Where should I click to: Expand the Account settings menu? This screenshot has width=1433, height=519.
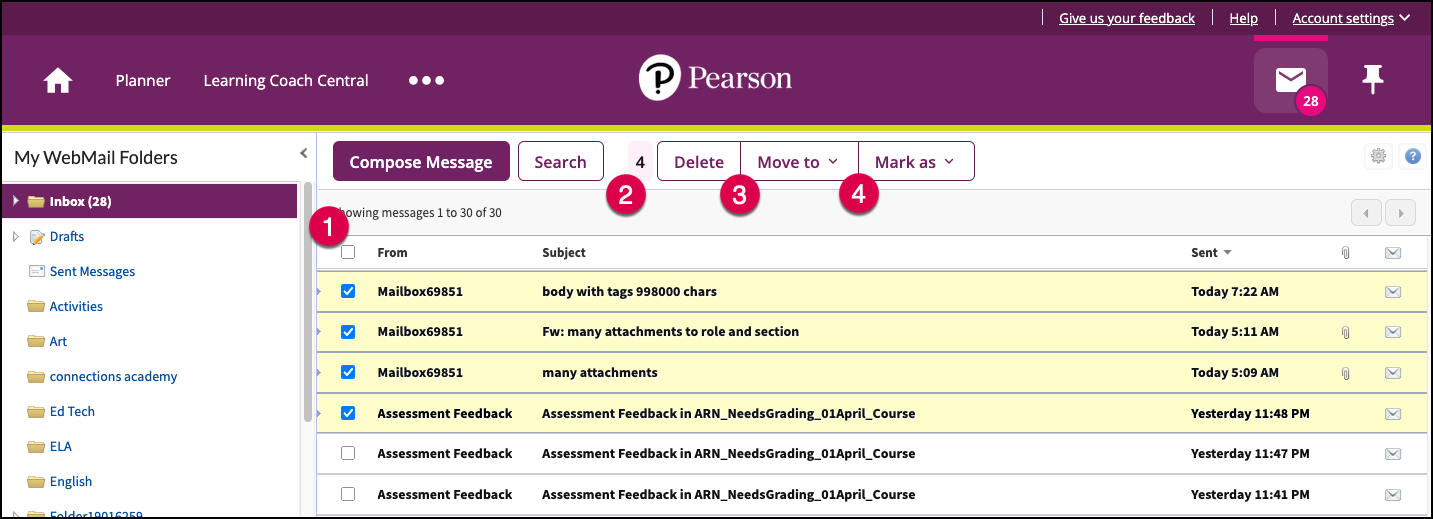coord(1350,18)
